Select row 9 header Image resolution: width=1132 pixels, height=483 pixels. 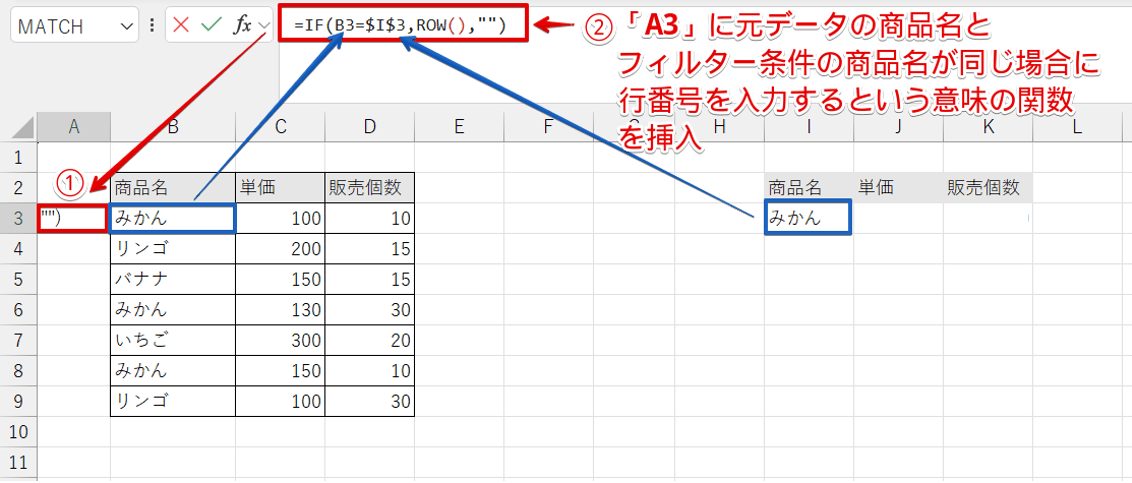(x=19, y=401)
